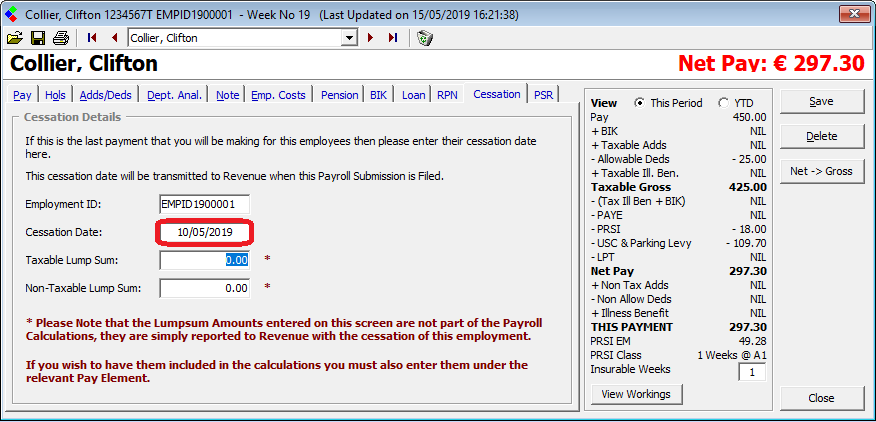Switch to the Adds/Deds tab
Viewport: 876px width, 422px height.
105,95
